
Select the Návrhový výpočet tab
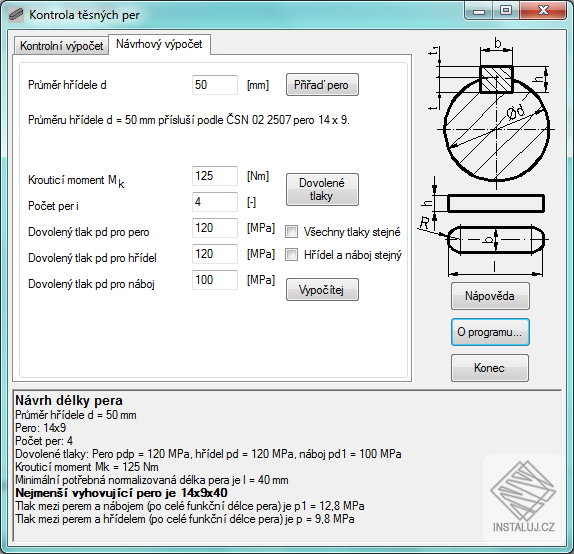coord(159,44)
